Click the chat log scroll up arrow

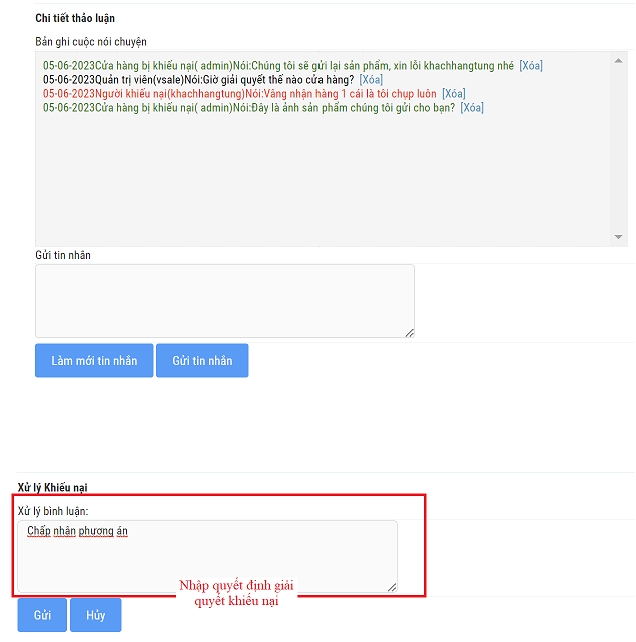pyautogui.click(x=618, y=61)
